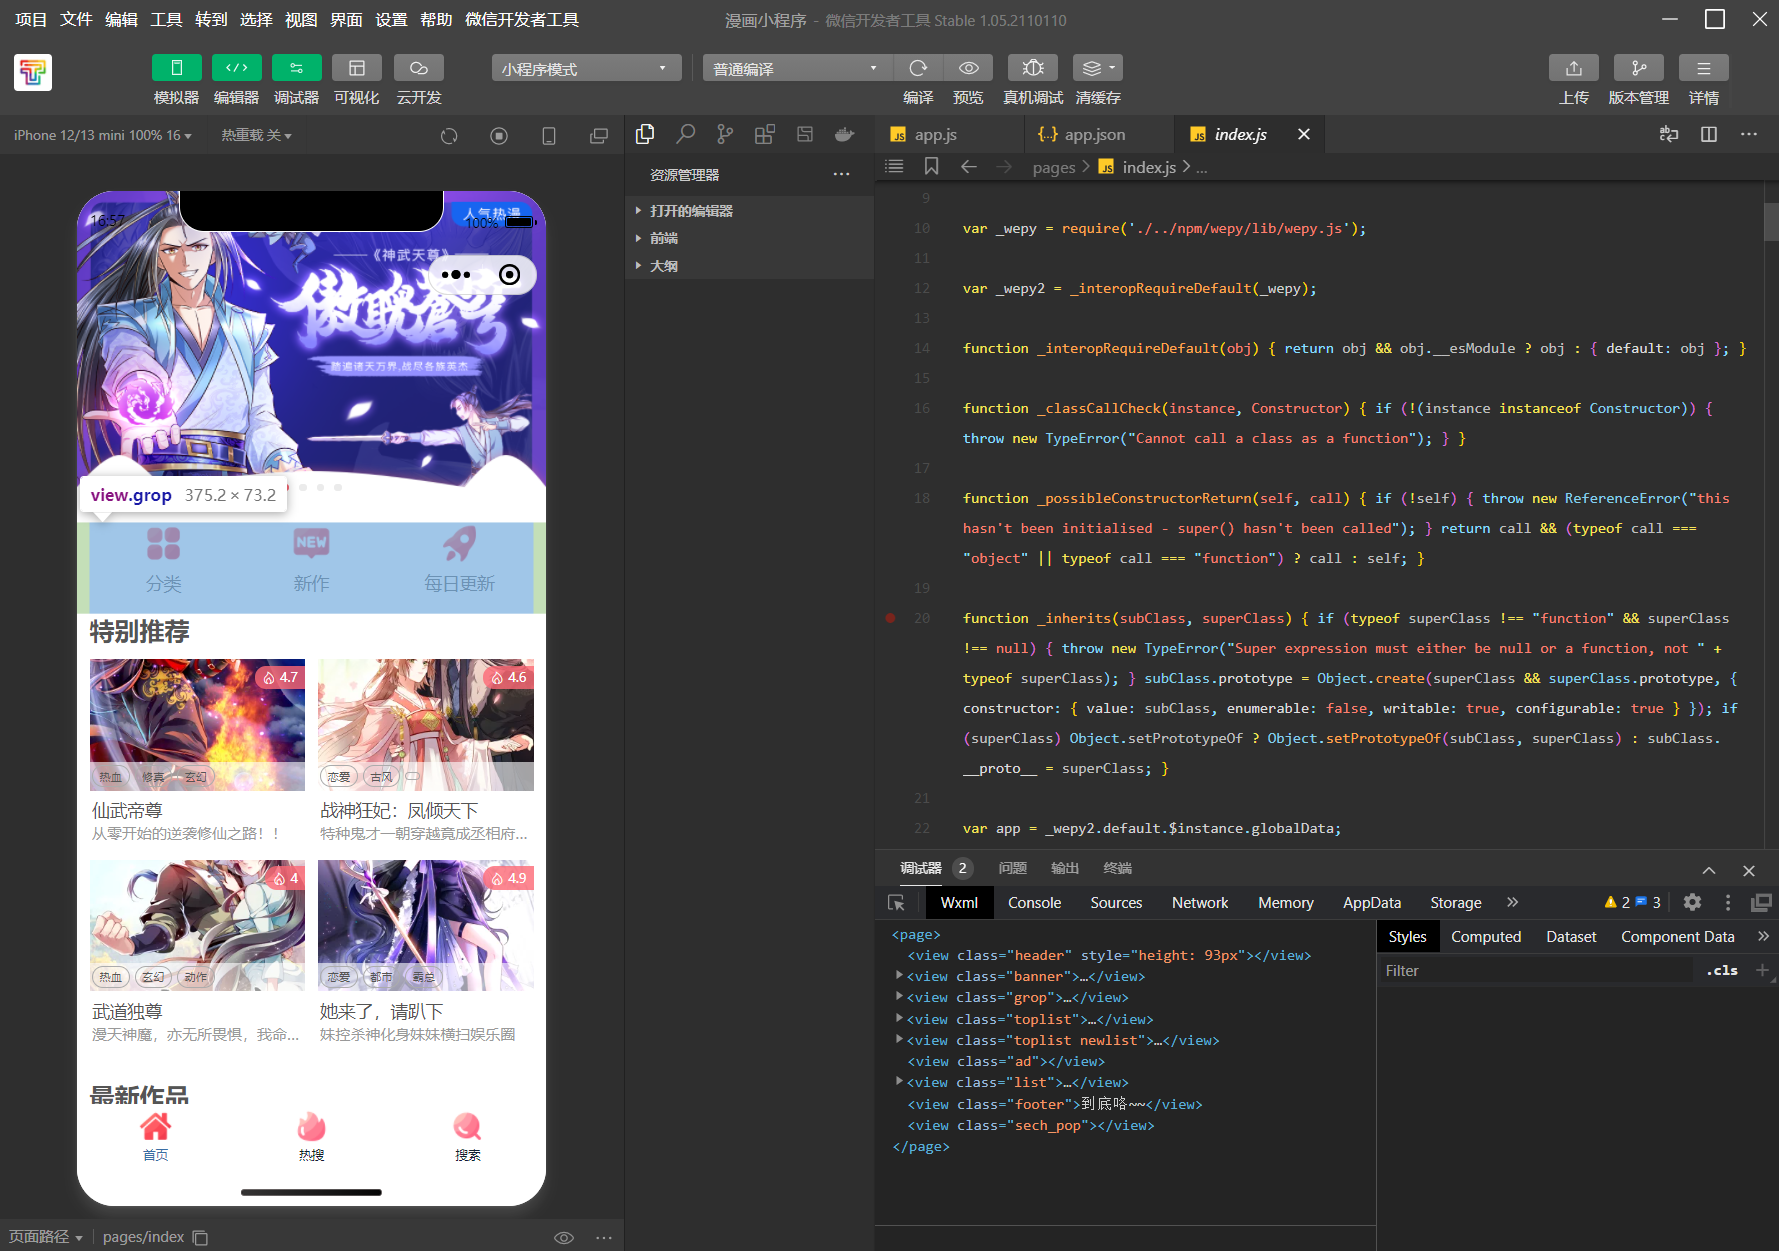Toggle the simulator phone frame icon
Image resolution: width=1779 pixels, height=1251 pixels.
tap(549, 136)
